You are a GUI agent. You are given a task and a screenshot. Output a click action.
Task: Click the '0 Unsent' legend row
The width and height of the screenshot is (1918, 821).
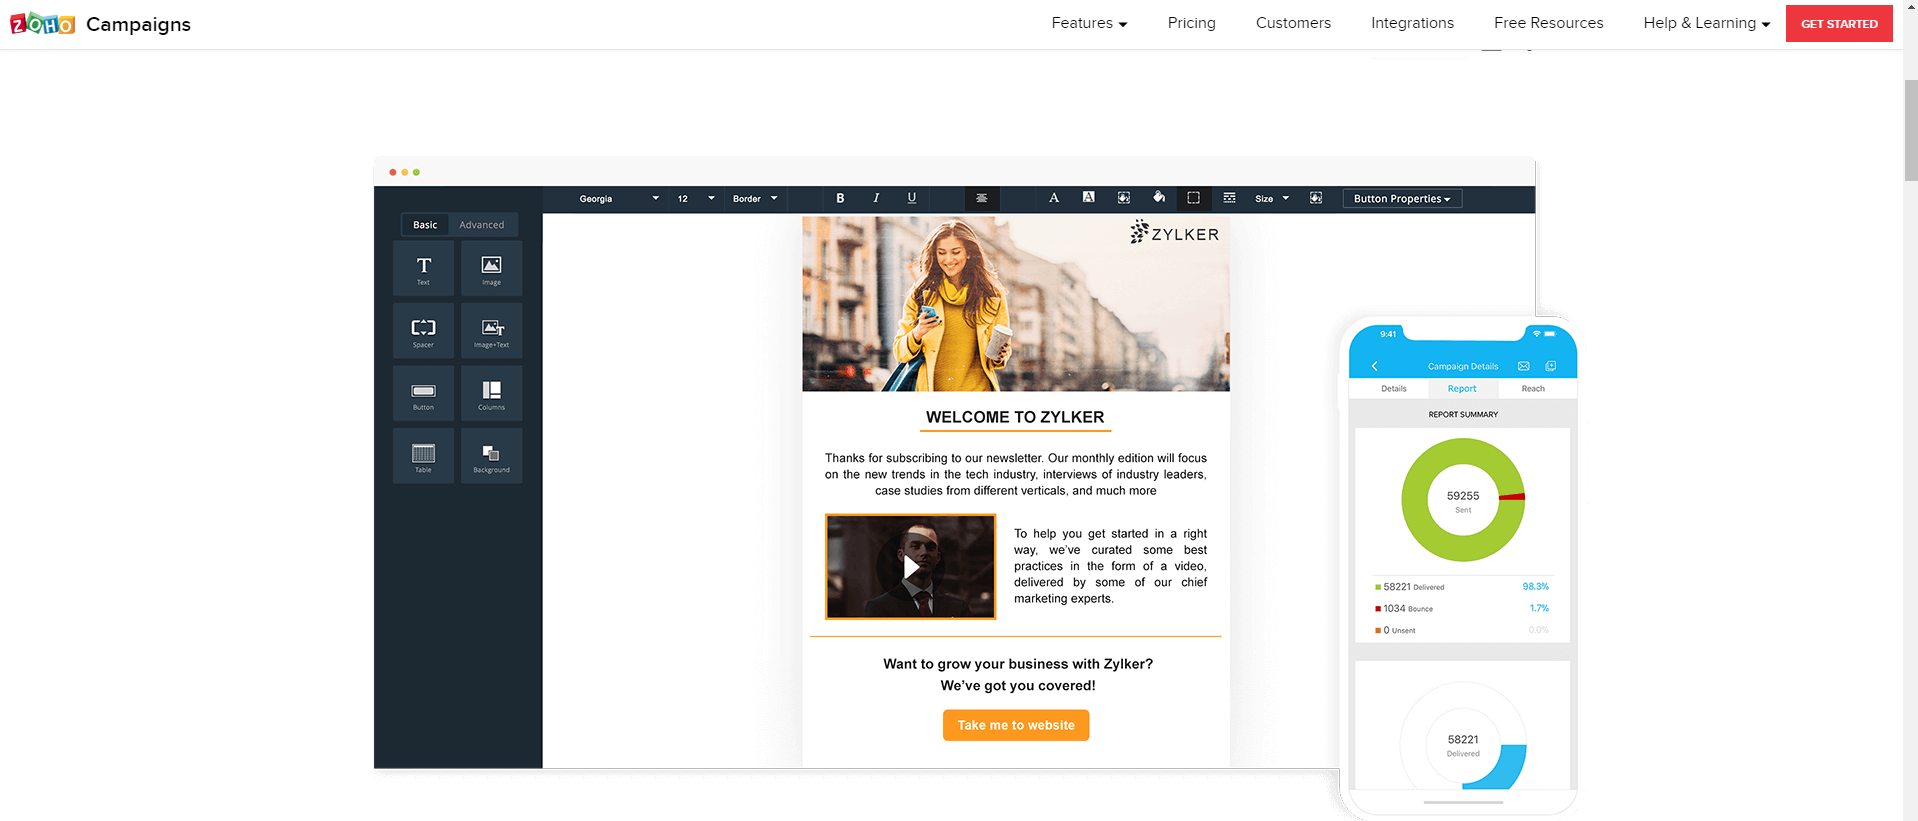[1462, 630]
